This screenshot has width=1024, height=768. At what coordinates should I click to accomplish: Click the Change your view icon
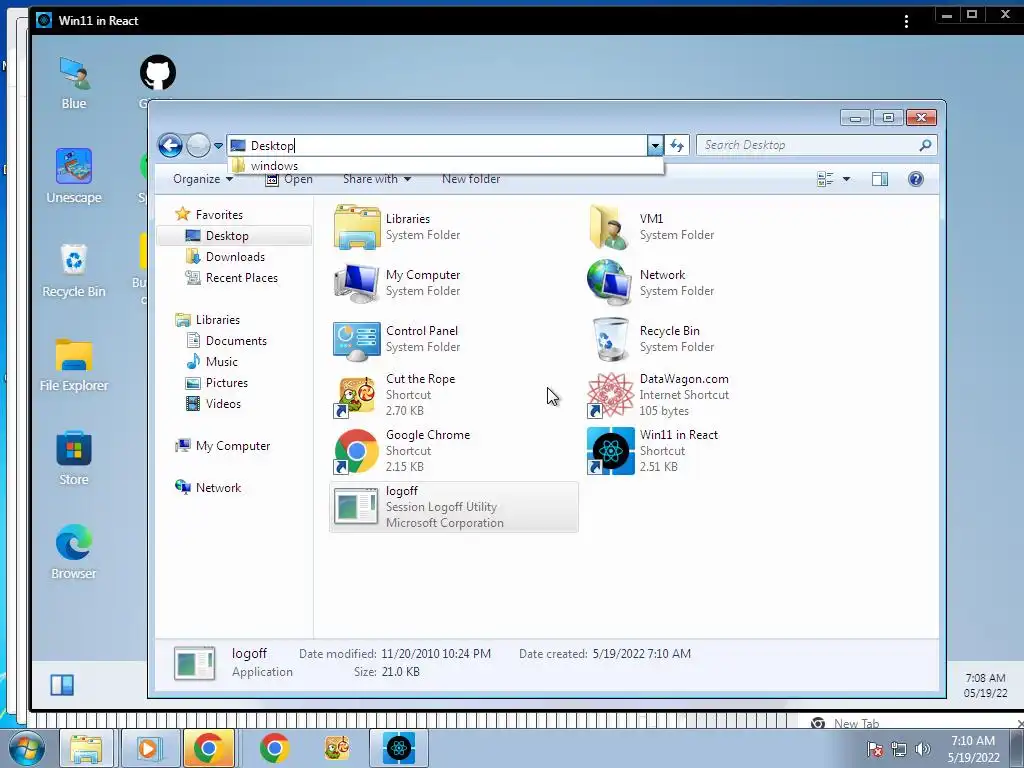825,179
